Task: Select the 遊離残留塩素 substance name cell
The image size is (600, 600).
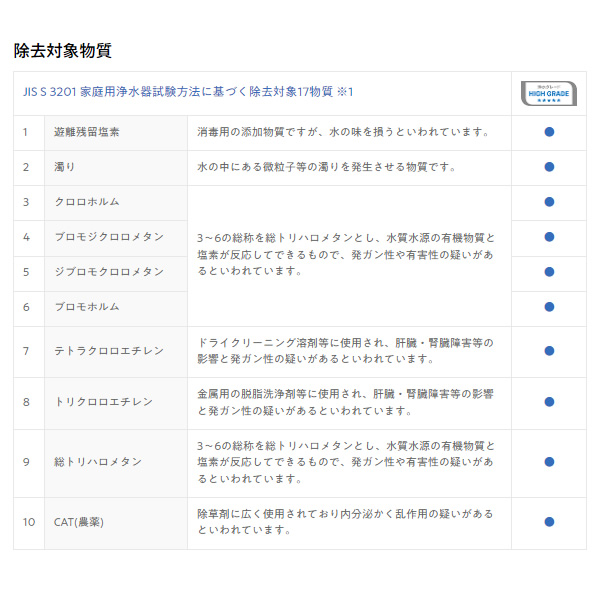Action: tap(87, 132)
